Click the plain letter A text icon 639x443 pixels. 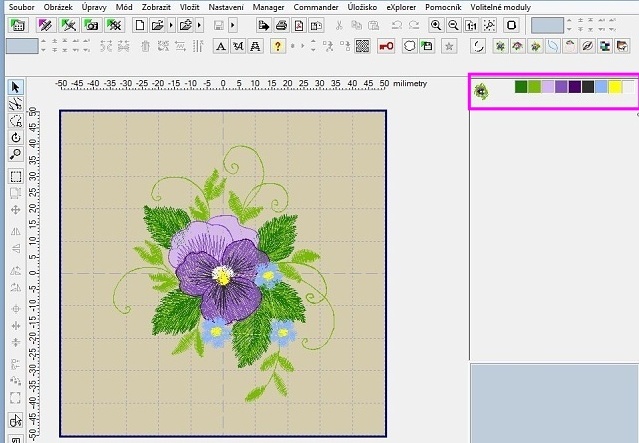pos(220,46)
